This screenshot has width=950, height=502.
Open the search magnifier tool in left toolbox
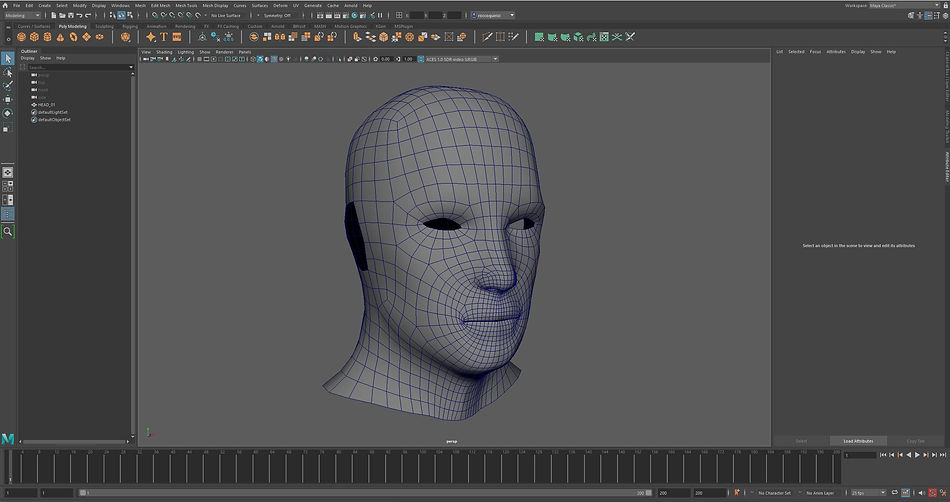click(x=7, y=231)
